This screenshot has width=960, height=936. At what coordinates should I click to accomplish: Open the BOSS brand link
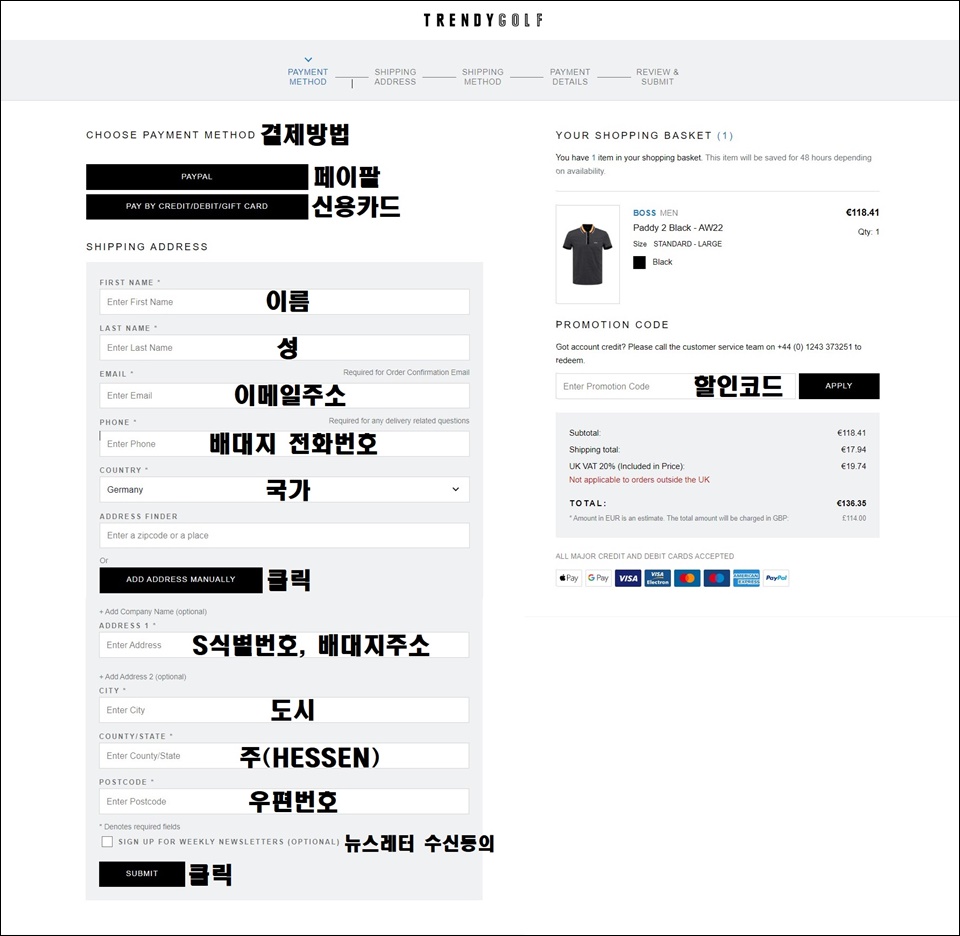[644, 213]
